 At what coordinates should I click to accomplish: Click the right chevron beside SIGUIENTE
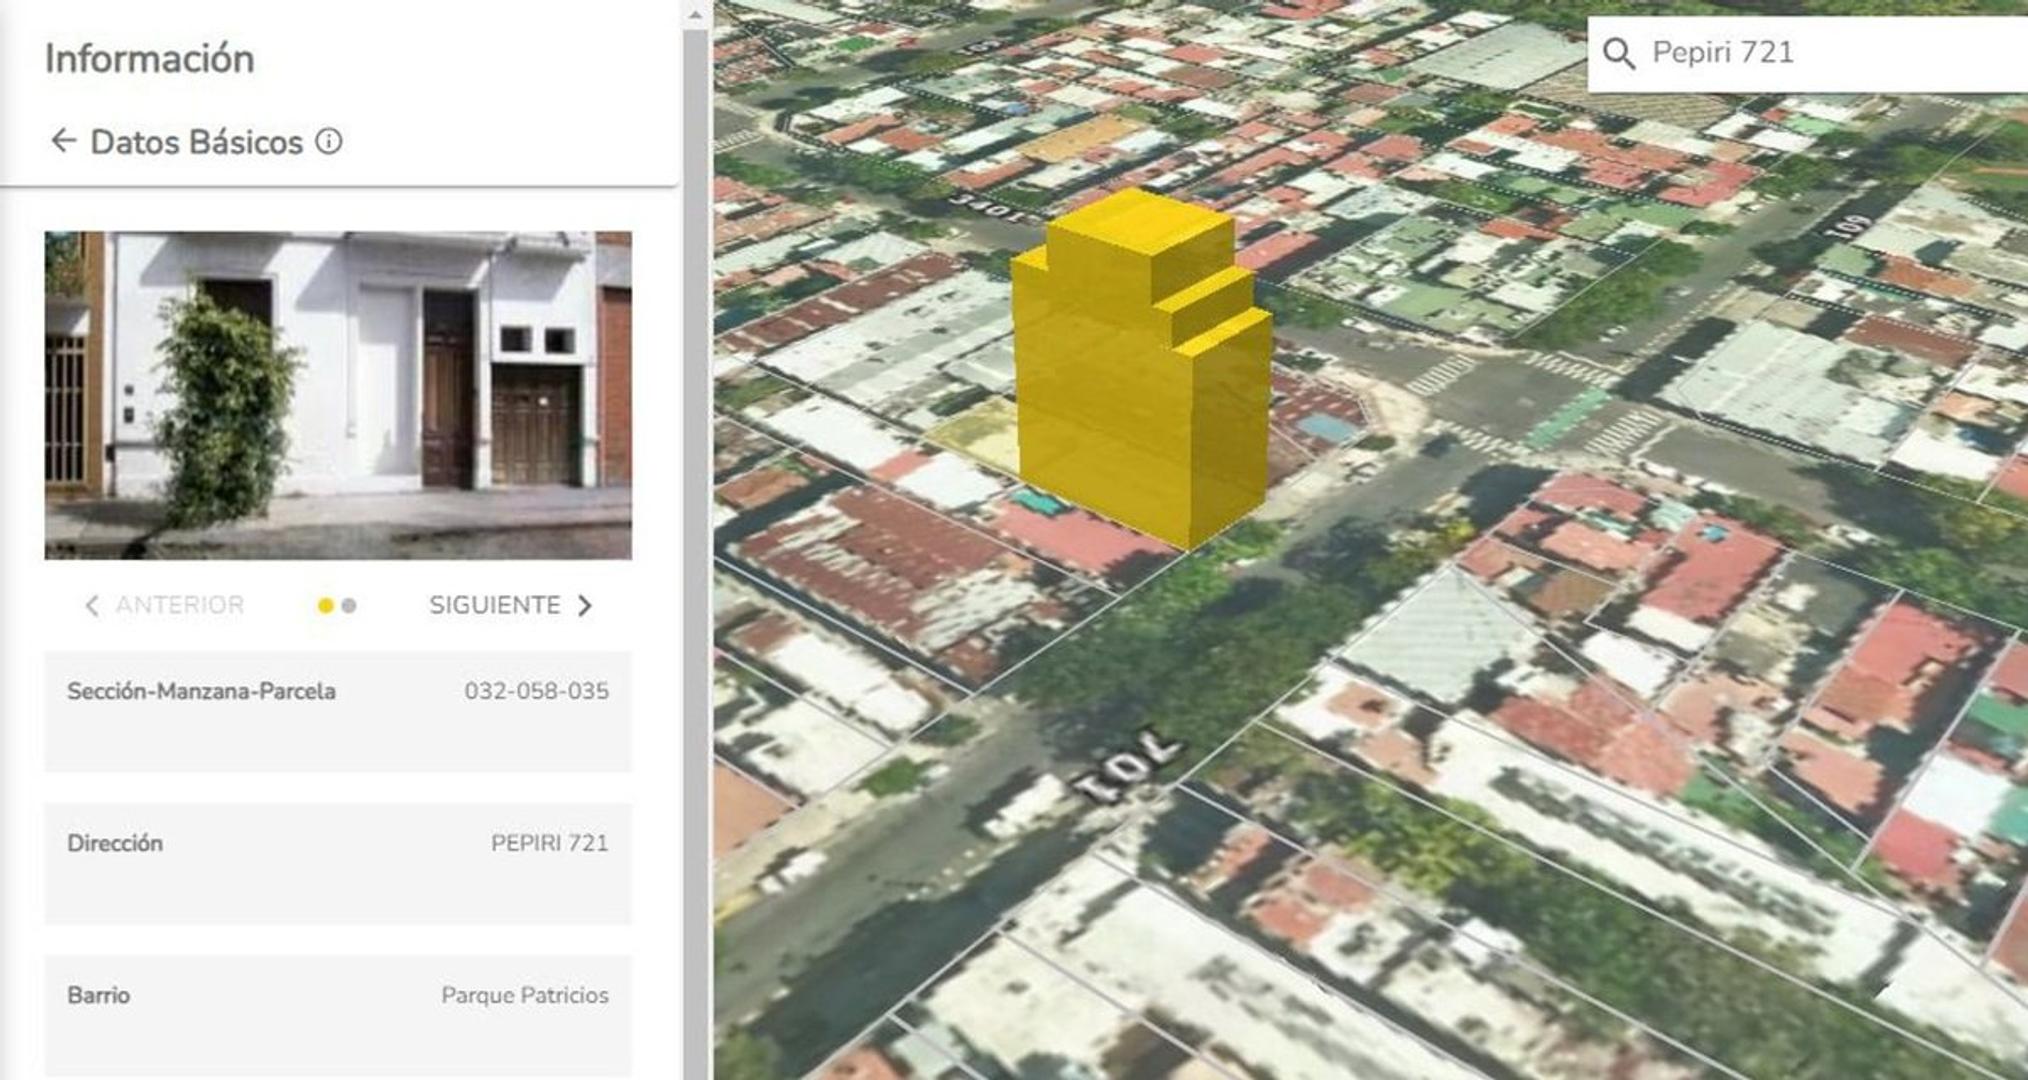pyautogui.click(x=588, y=604)
